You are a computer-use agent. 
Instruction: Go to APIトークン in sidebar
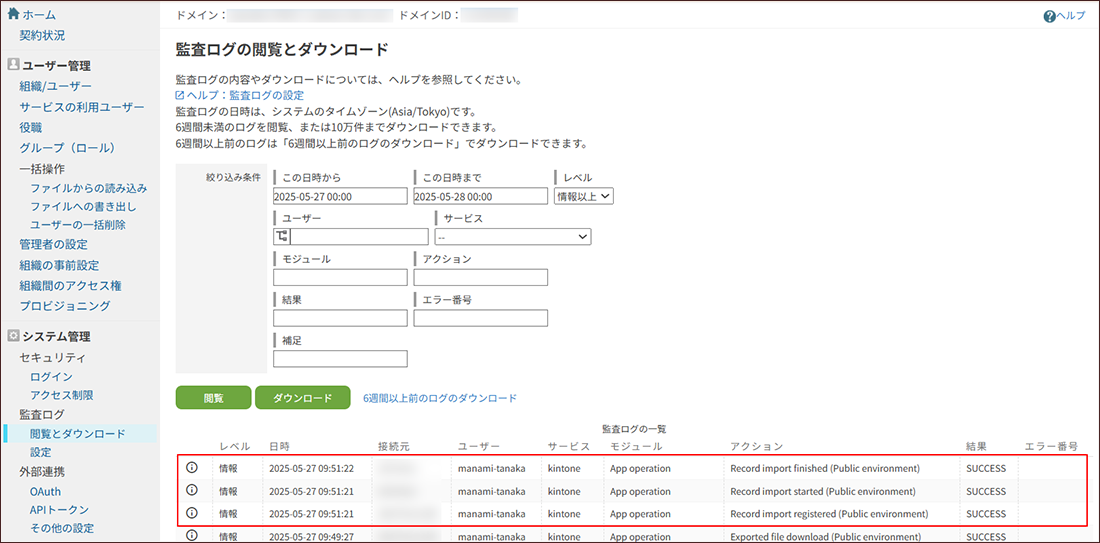(61, 510)
